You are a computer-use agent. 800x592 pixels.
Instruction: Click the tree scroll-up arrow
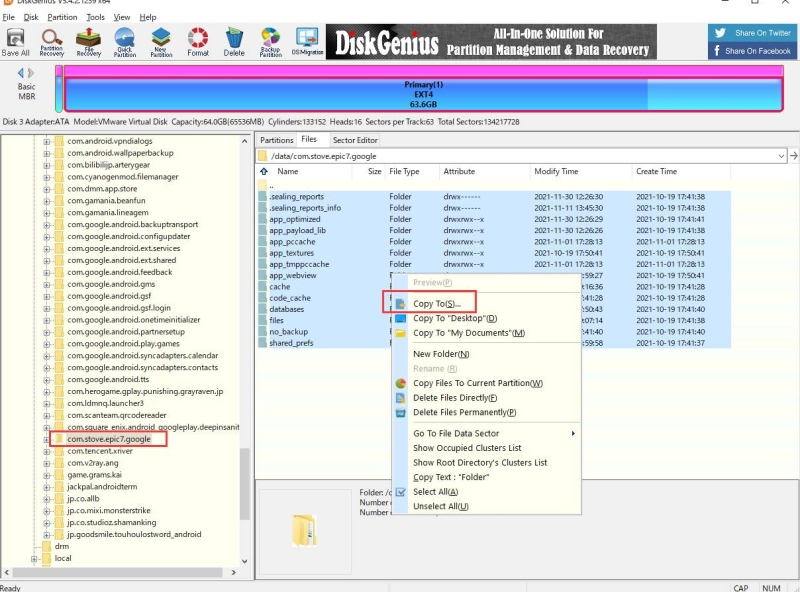tap(244, 141)
